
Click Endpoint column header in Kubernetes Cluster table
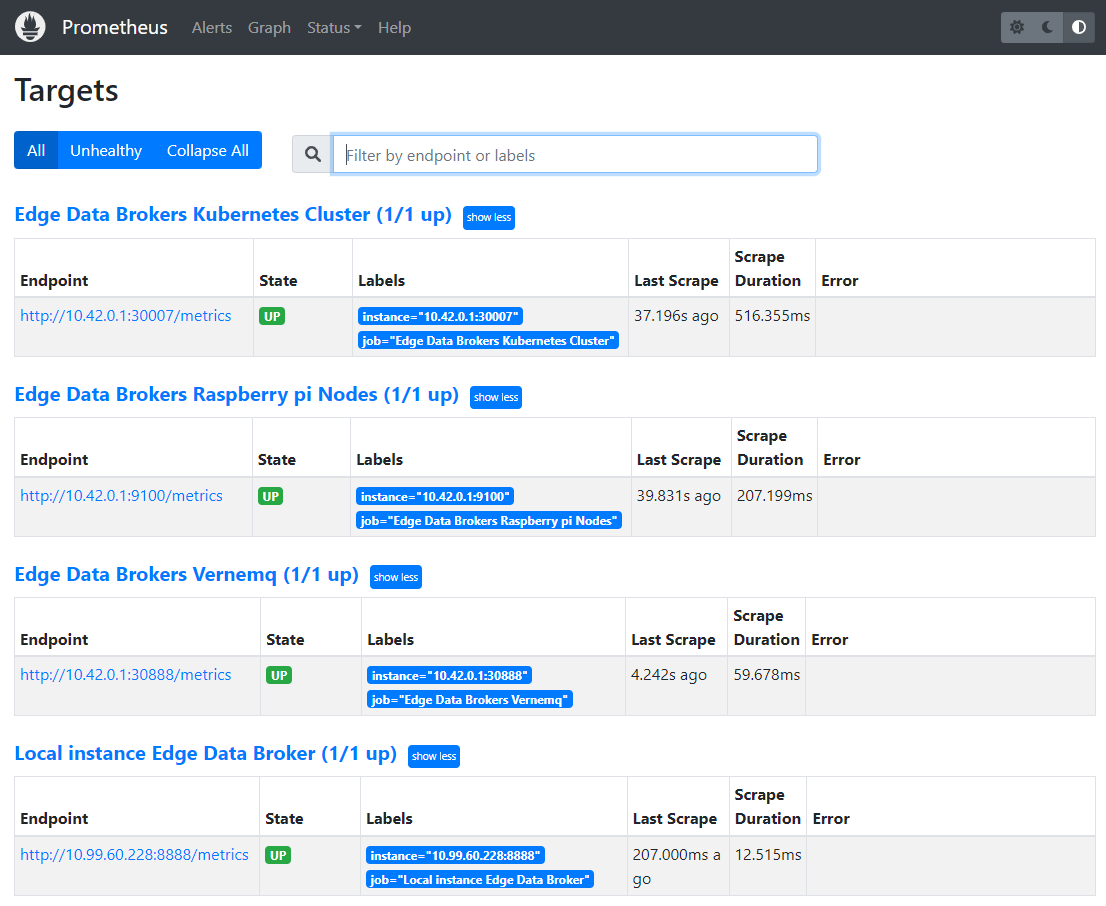(54, 280)
